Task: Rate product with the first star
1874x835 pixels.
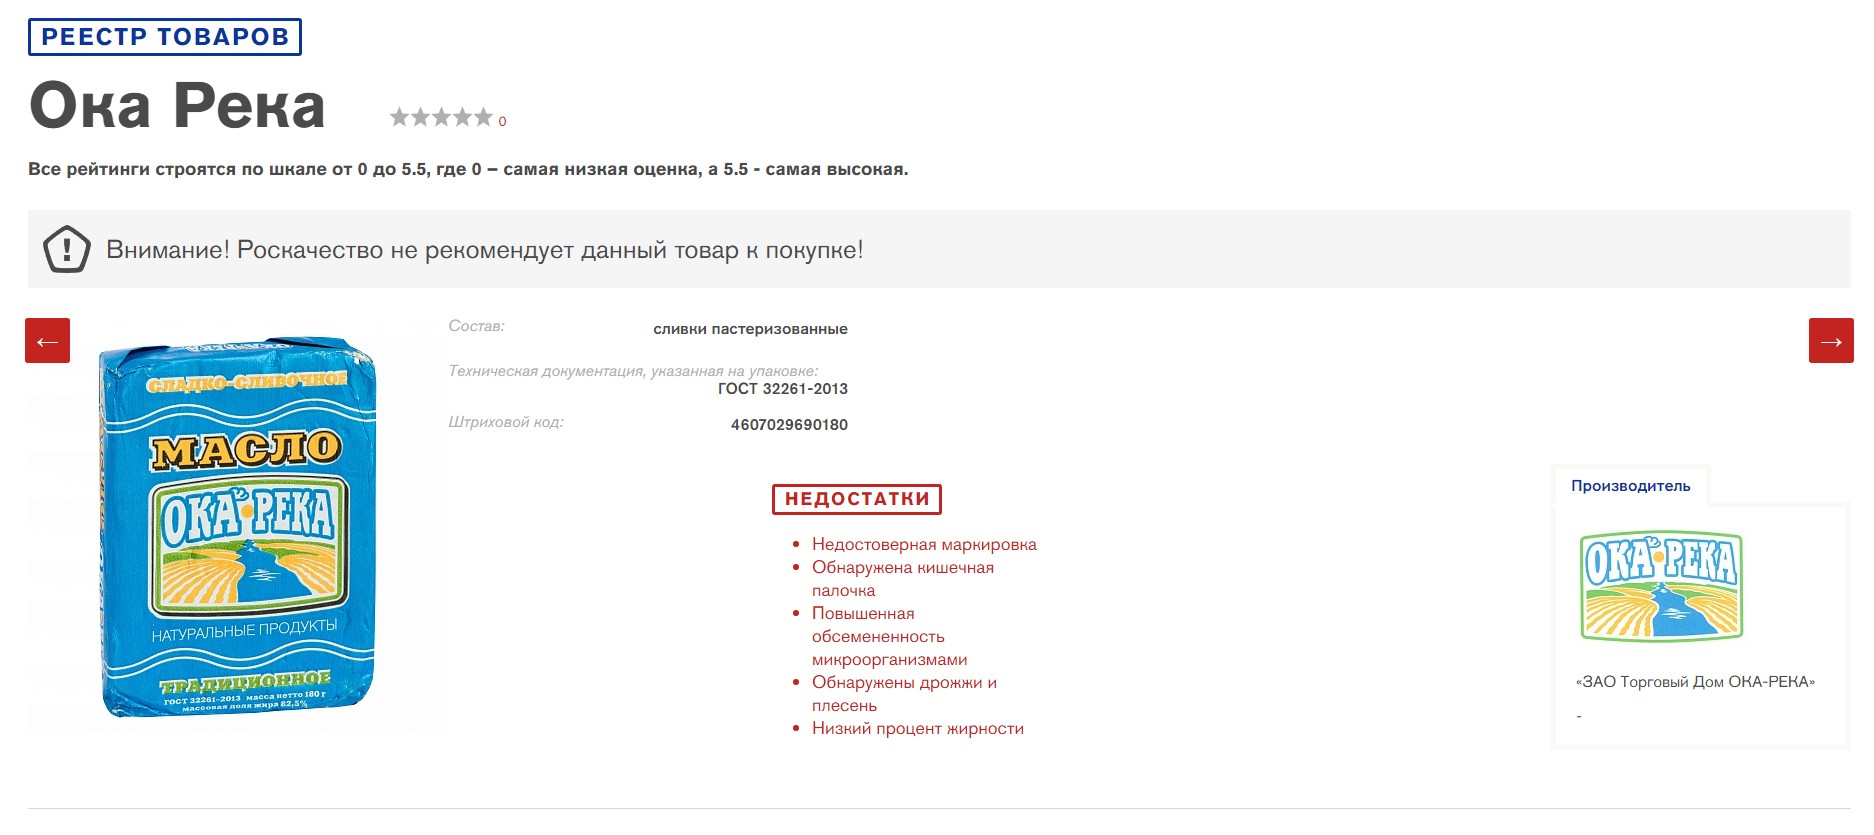Action: pyautogui.click(x=400, y=117)
